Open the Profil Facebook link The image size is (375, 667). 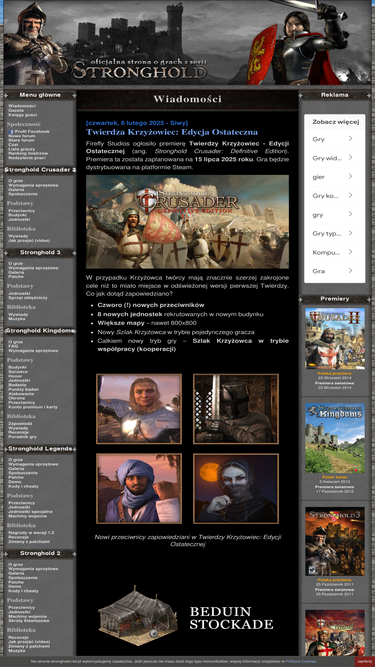(x=29, y=131)
